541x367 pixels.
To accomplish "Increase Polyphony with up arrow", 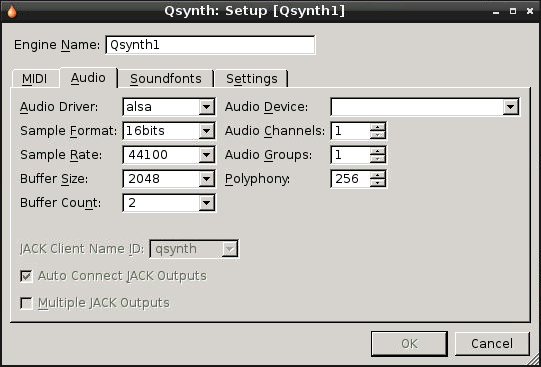I will pyautogui.click(x=377, y=175).
